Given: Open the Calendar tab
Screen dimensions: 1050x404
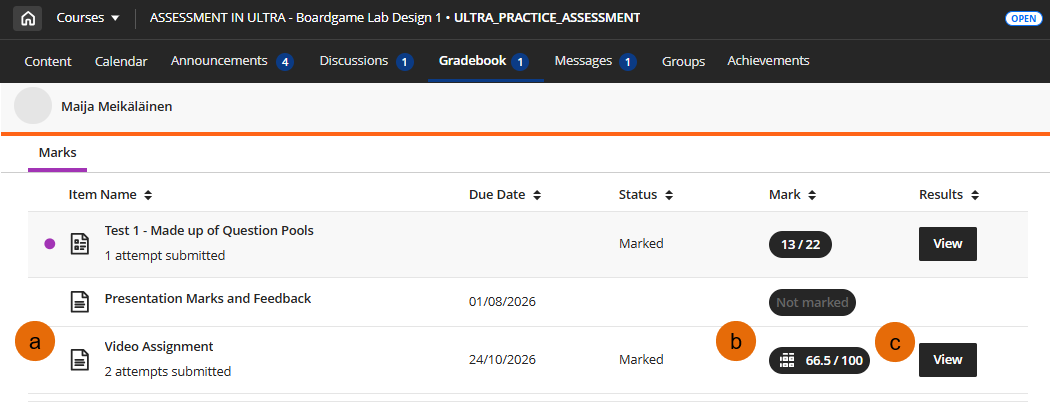Looking at the screenshot, I should (x=121, y=62).
